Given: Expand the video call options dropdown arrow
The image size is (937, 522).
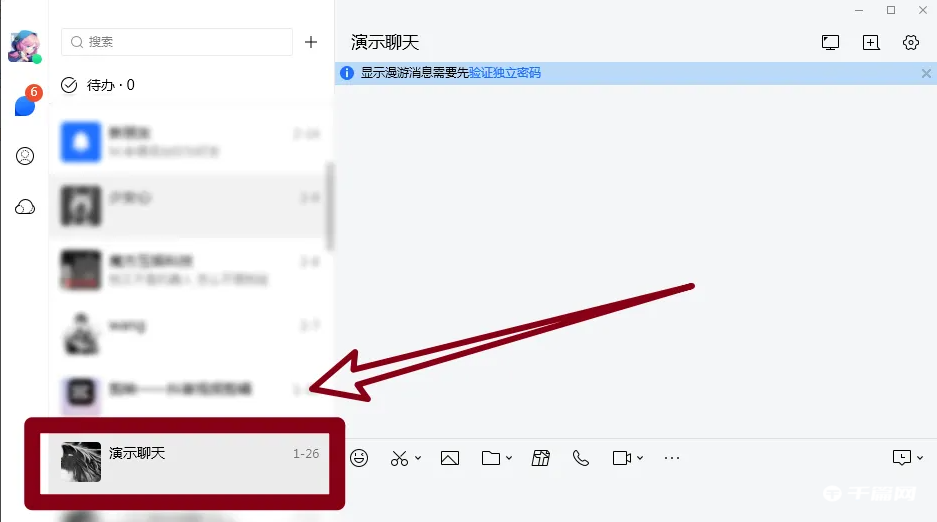Looking at the screenshot, I should click(640, 458).
